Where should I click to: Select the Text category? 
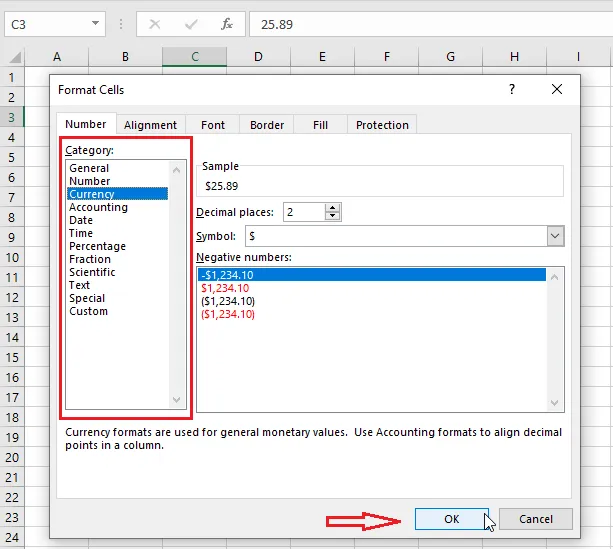(x=117, y=285)
